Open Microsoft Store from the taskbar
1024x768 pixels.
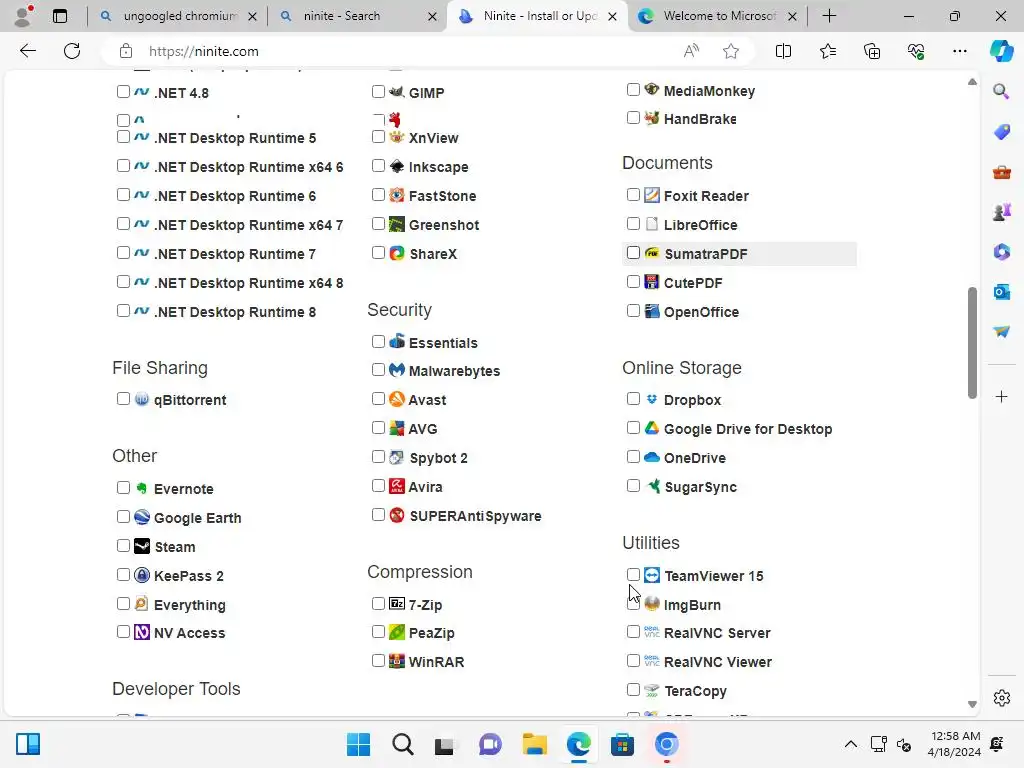[622, 744]
